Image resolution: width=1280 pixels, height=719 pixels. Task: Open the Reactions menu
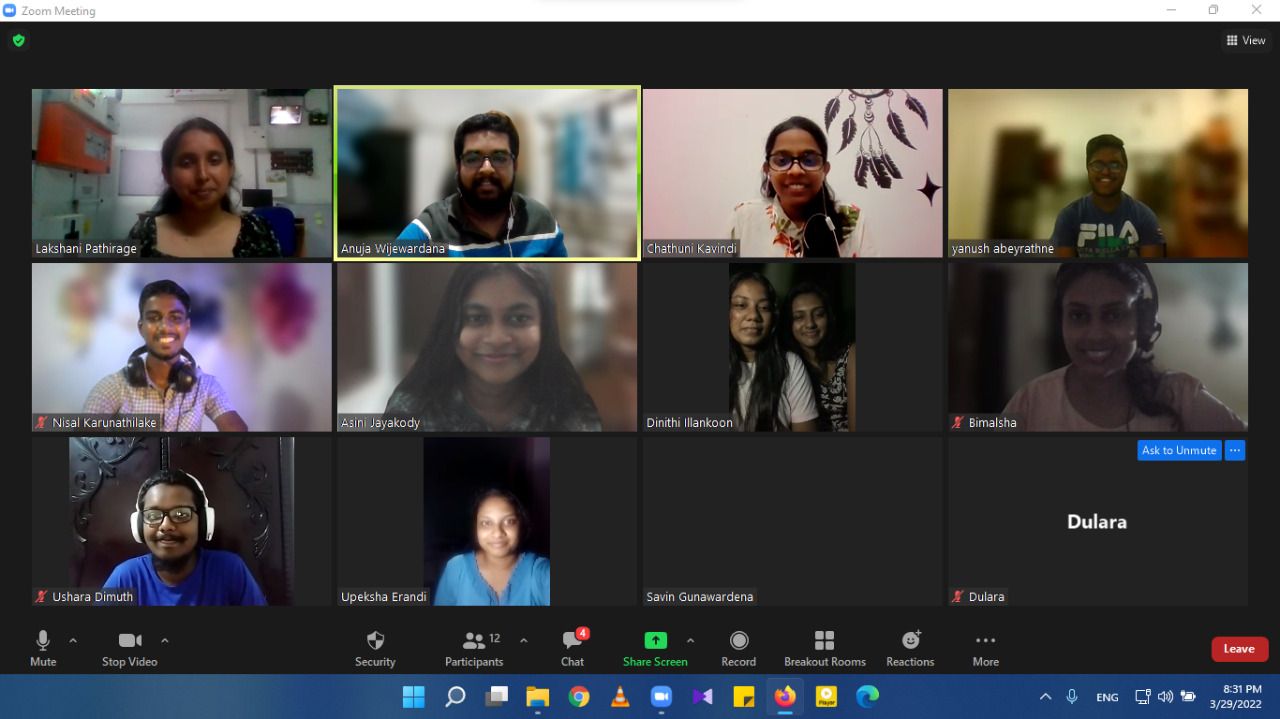pos(910,648)
